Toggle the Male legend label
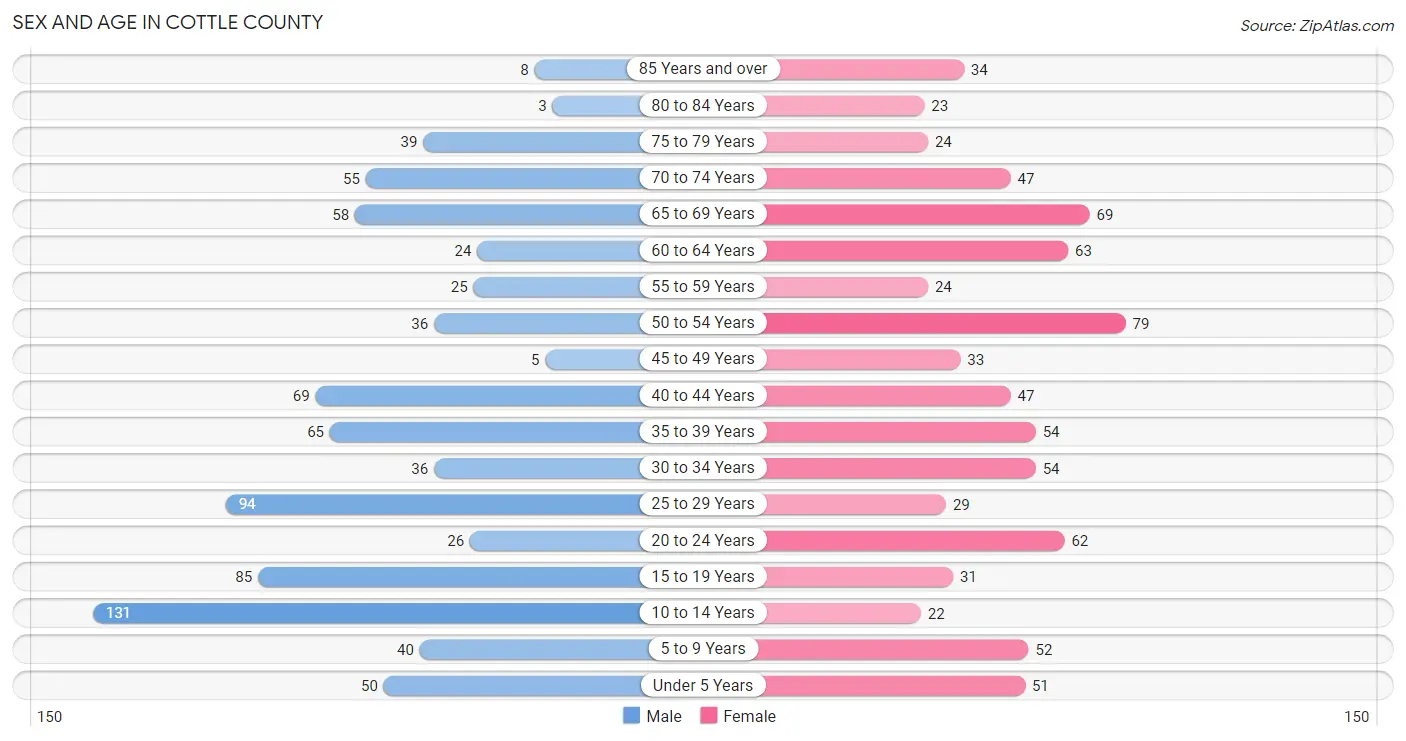The height and width of the screenshot is (741, 1406). 664,716
